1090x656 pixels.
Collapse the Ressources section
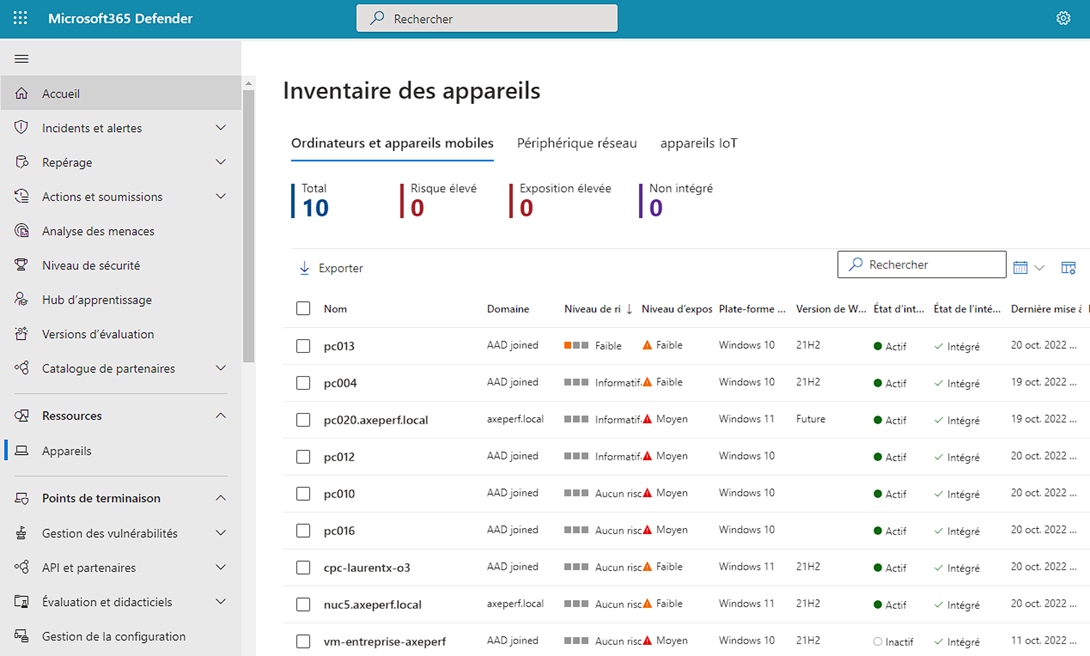tap(221, 416)
